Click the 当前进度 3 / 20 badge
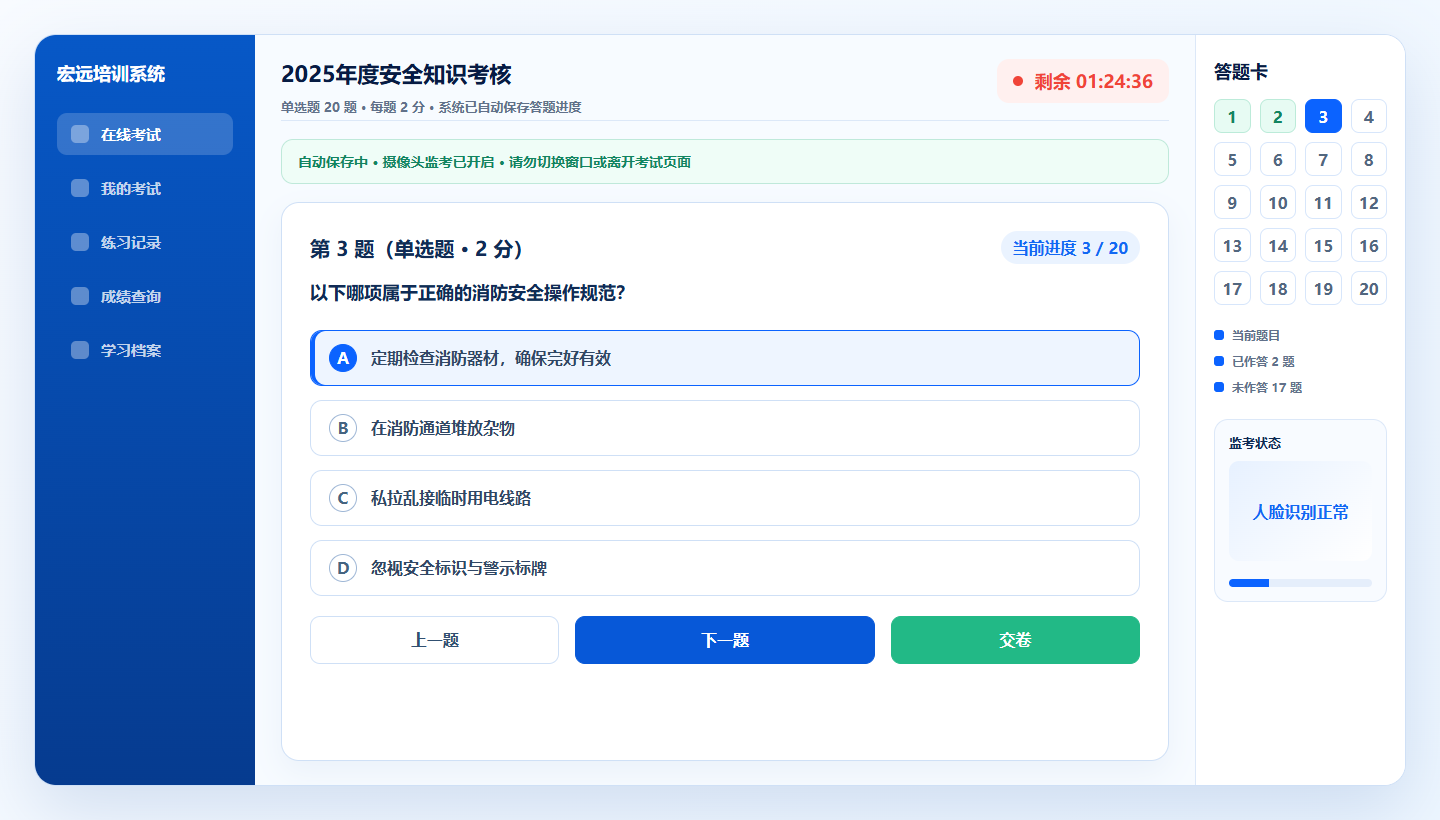The image size is (1440, 820). (1070, 248)
